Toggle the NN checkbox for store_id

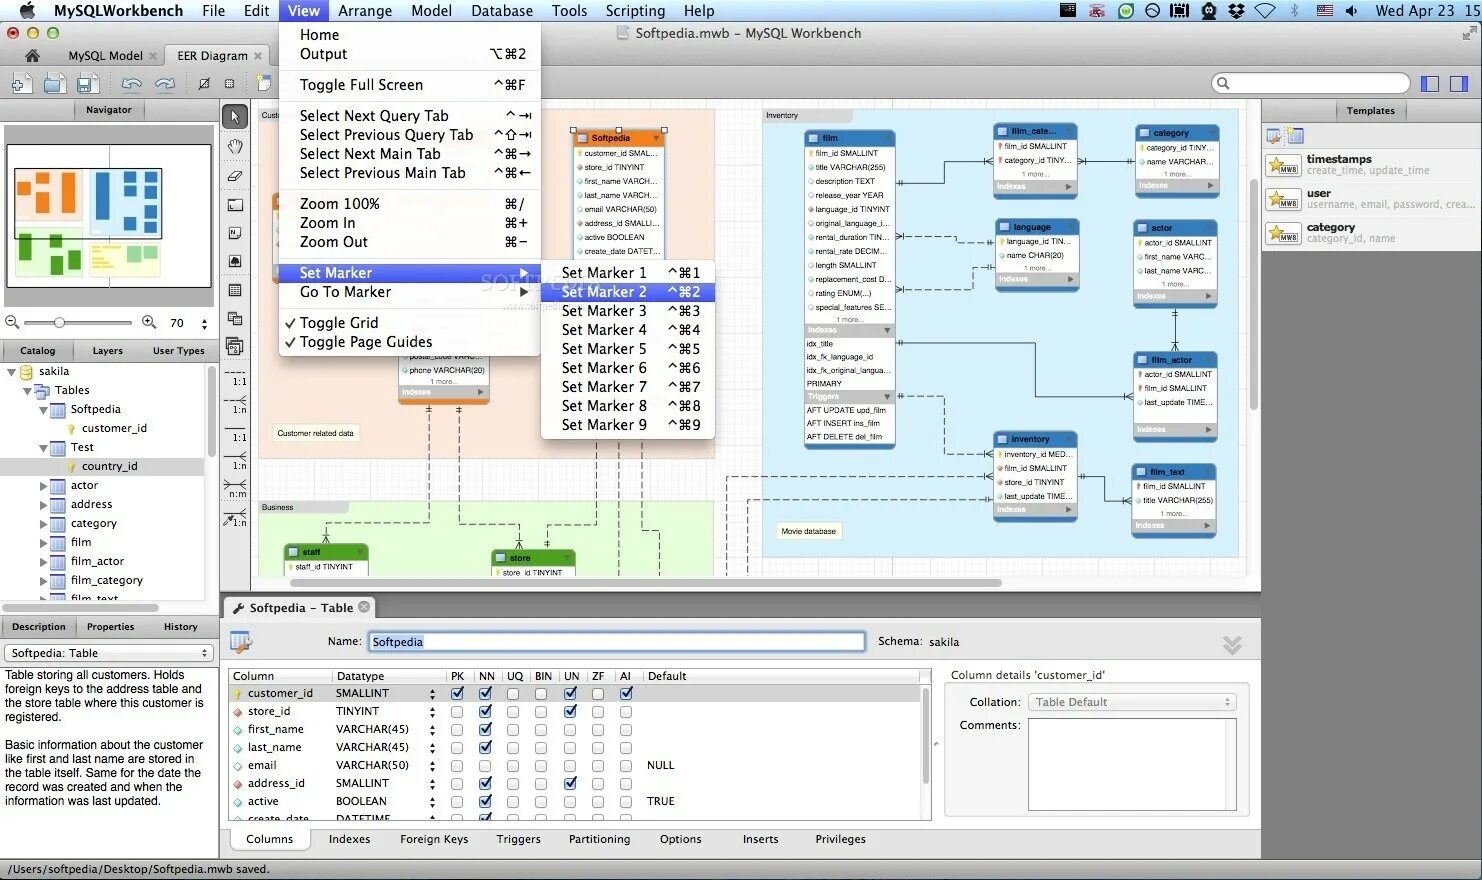coord(485,711)
